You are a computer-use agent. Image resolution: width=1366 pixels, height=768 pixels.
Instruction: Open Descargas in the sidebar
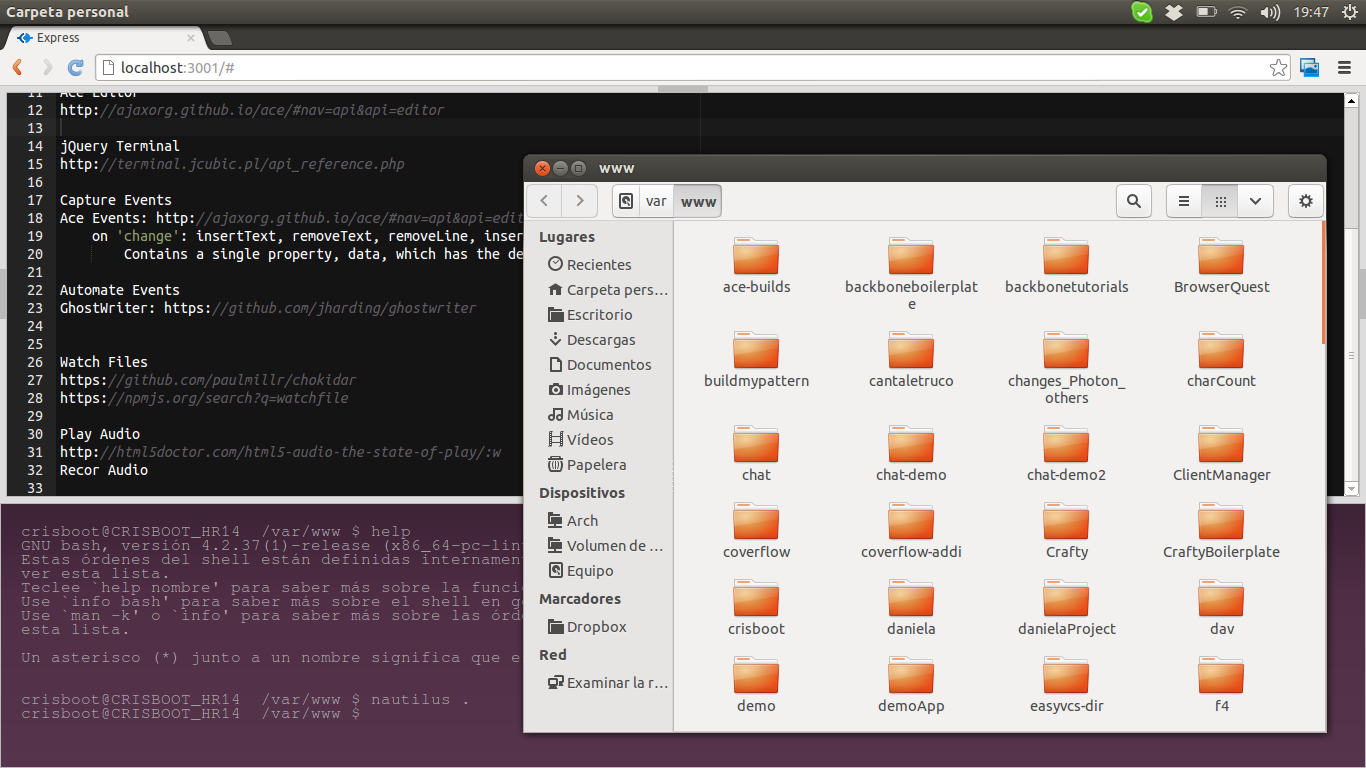point(600,340)
